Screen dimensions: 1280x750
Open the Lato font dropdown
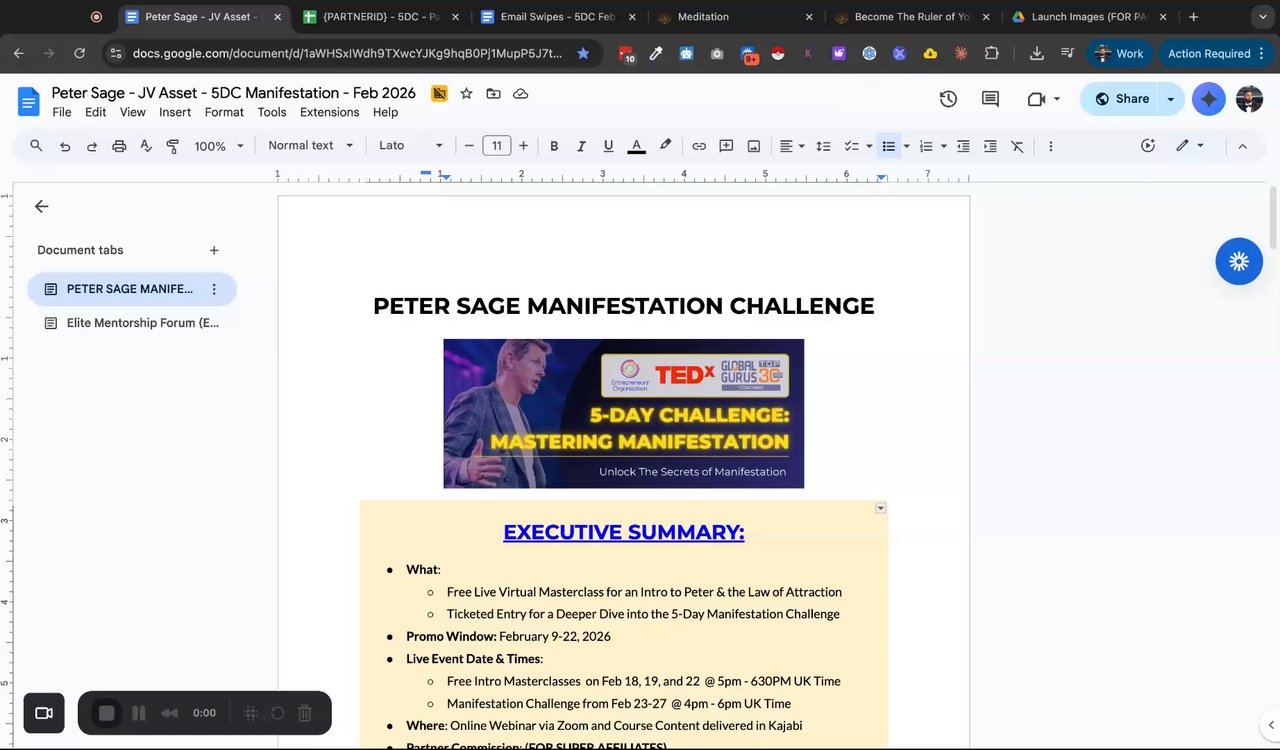(410, 146)
